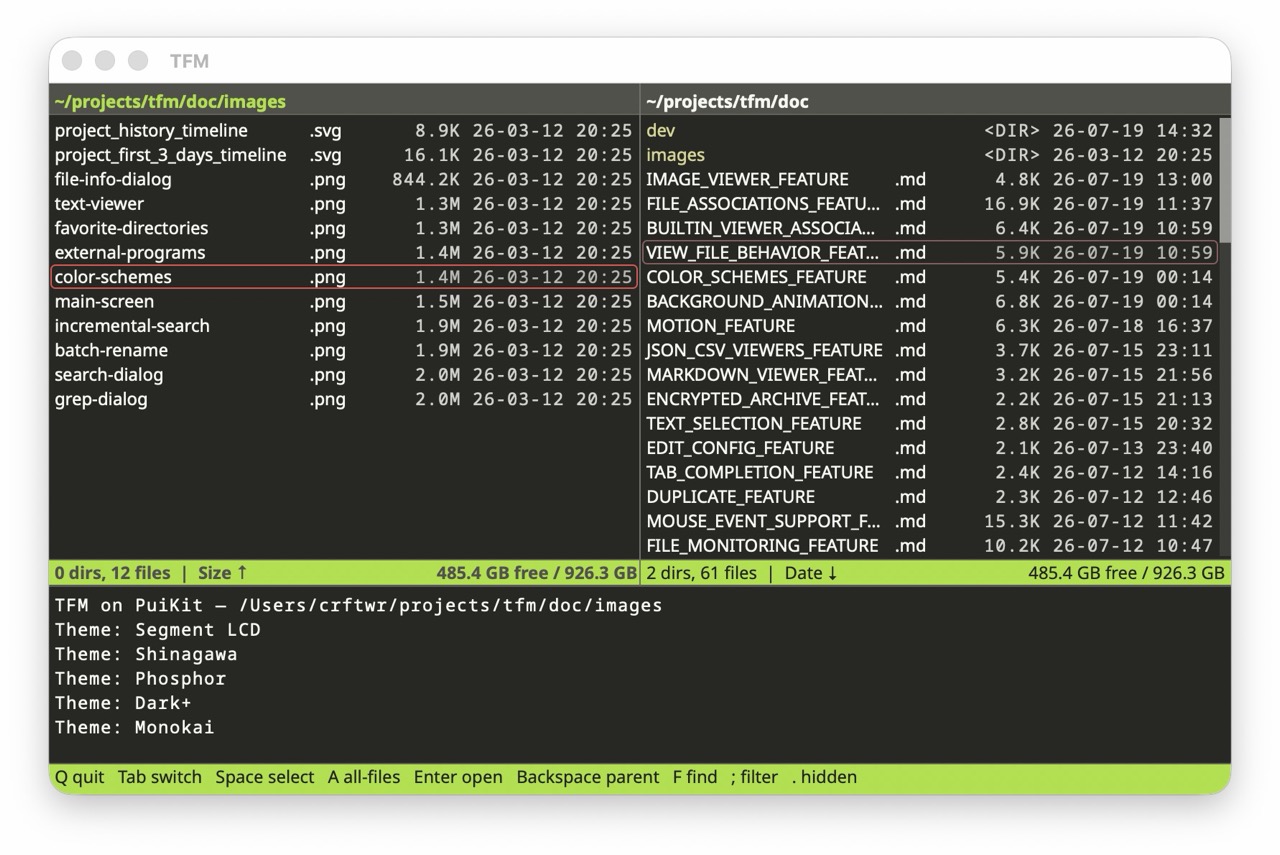Select search-dialog png file
The height and width of the screenshot is (855, 1280).
(344, 375)
